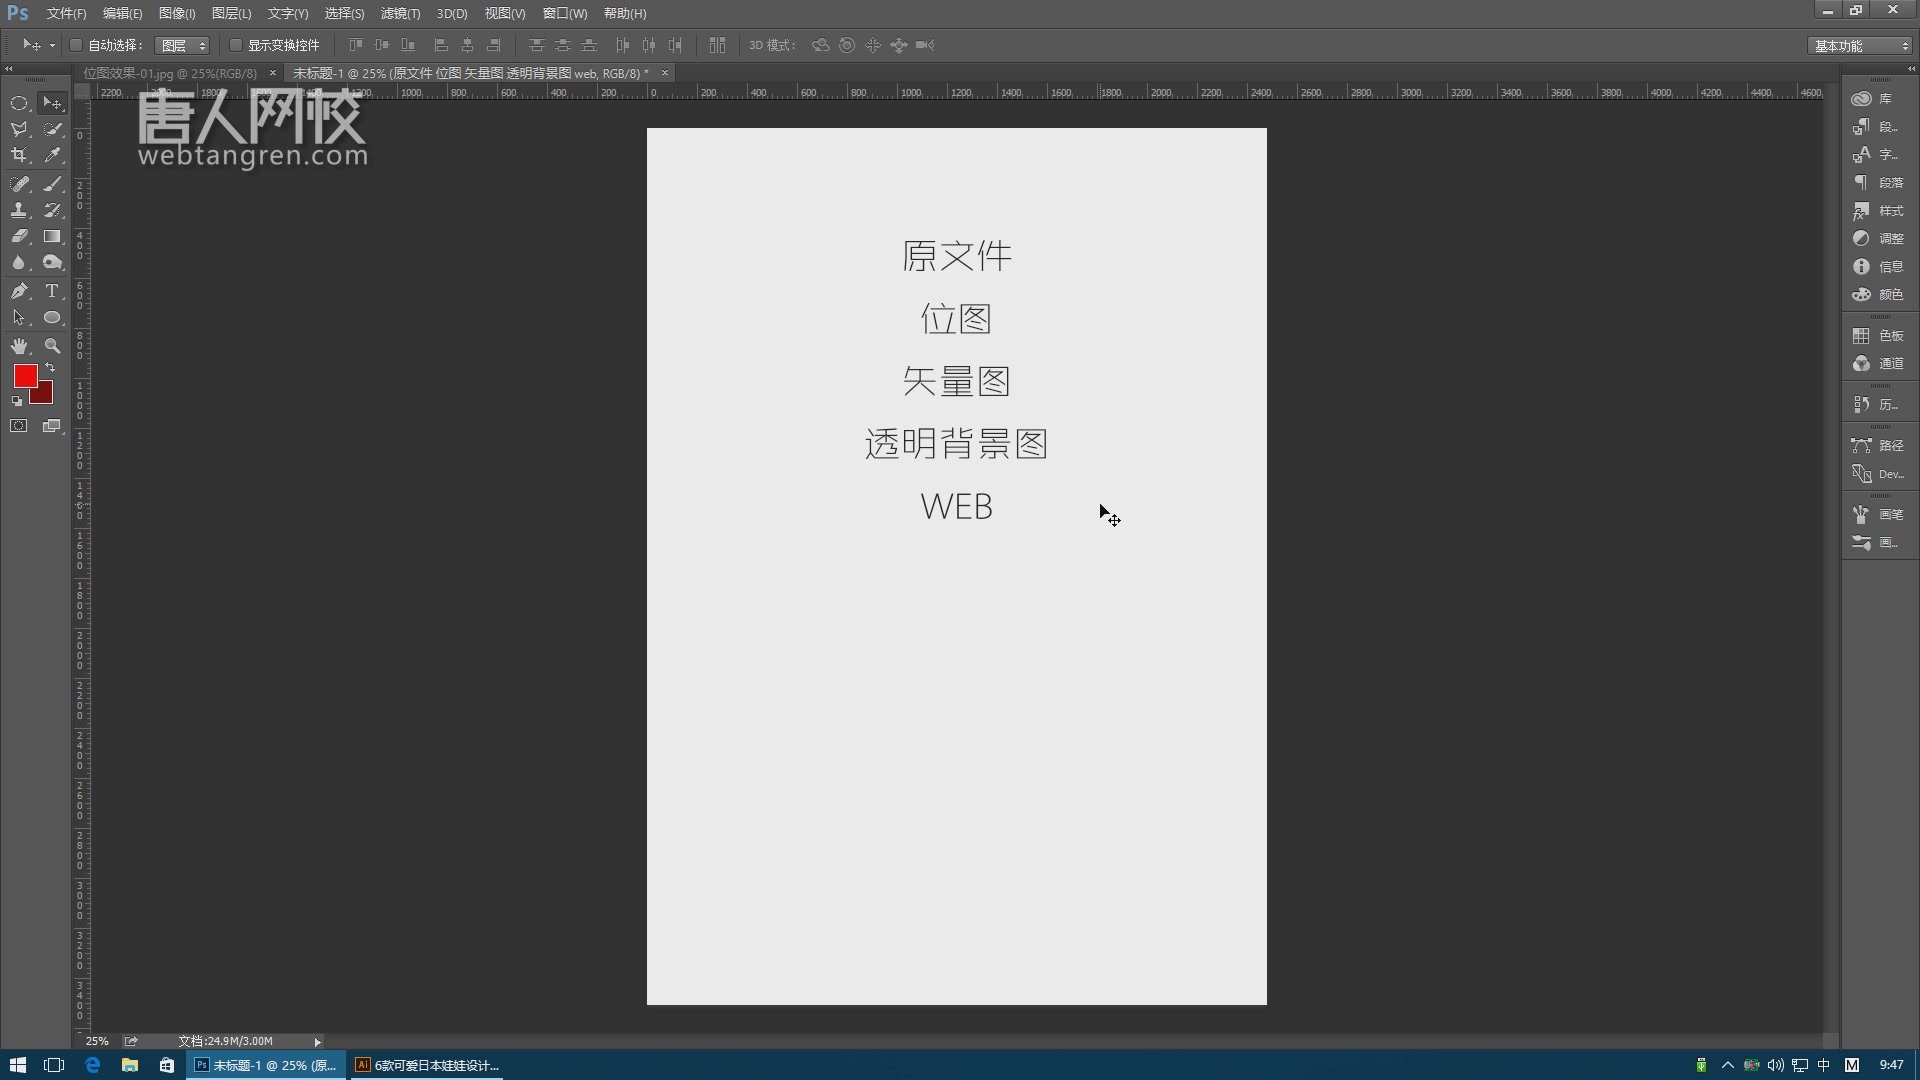
Task: Open the 滤镜(T) menu
Action: point(400,13)
